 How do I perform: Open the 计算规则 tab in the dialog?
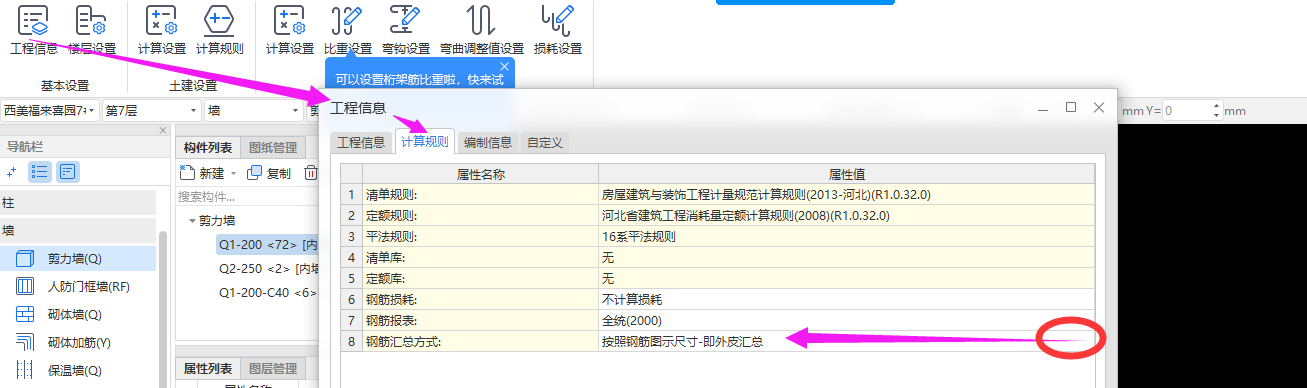click(425, 142)
